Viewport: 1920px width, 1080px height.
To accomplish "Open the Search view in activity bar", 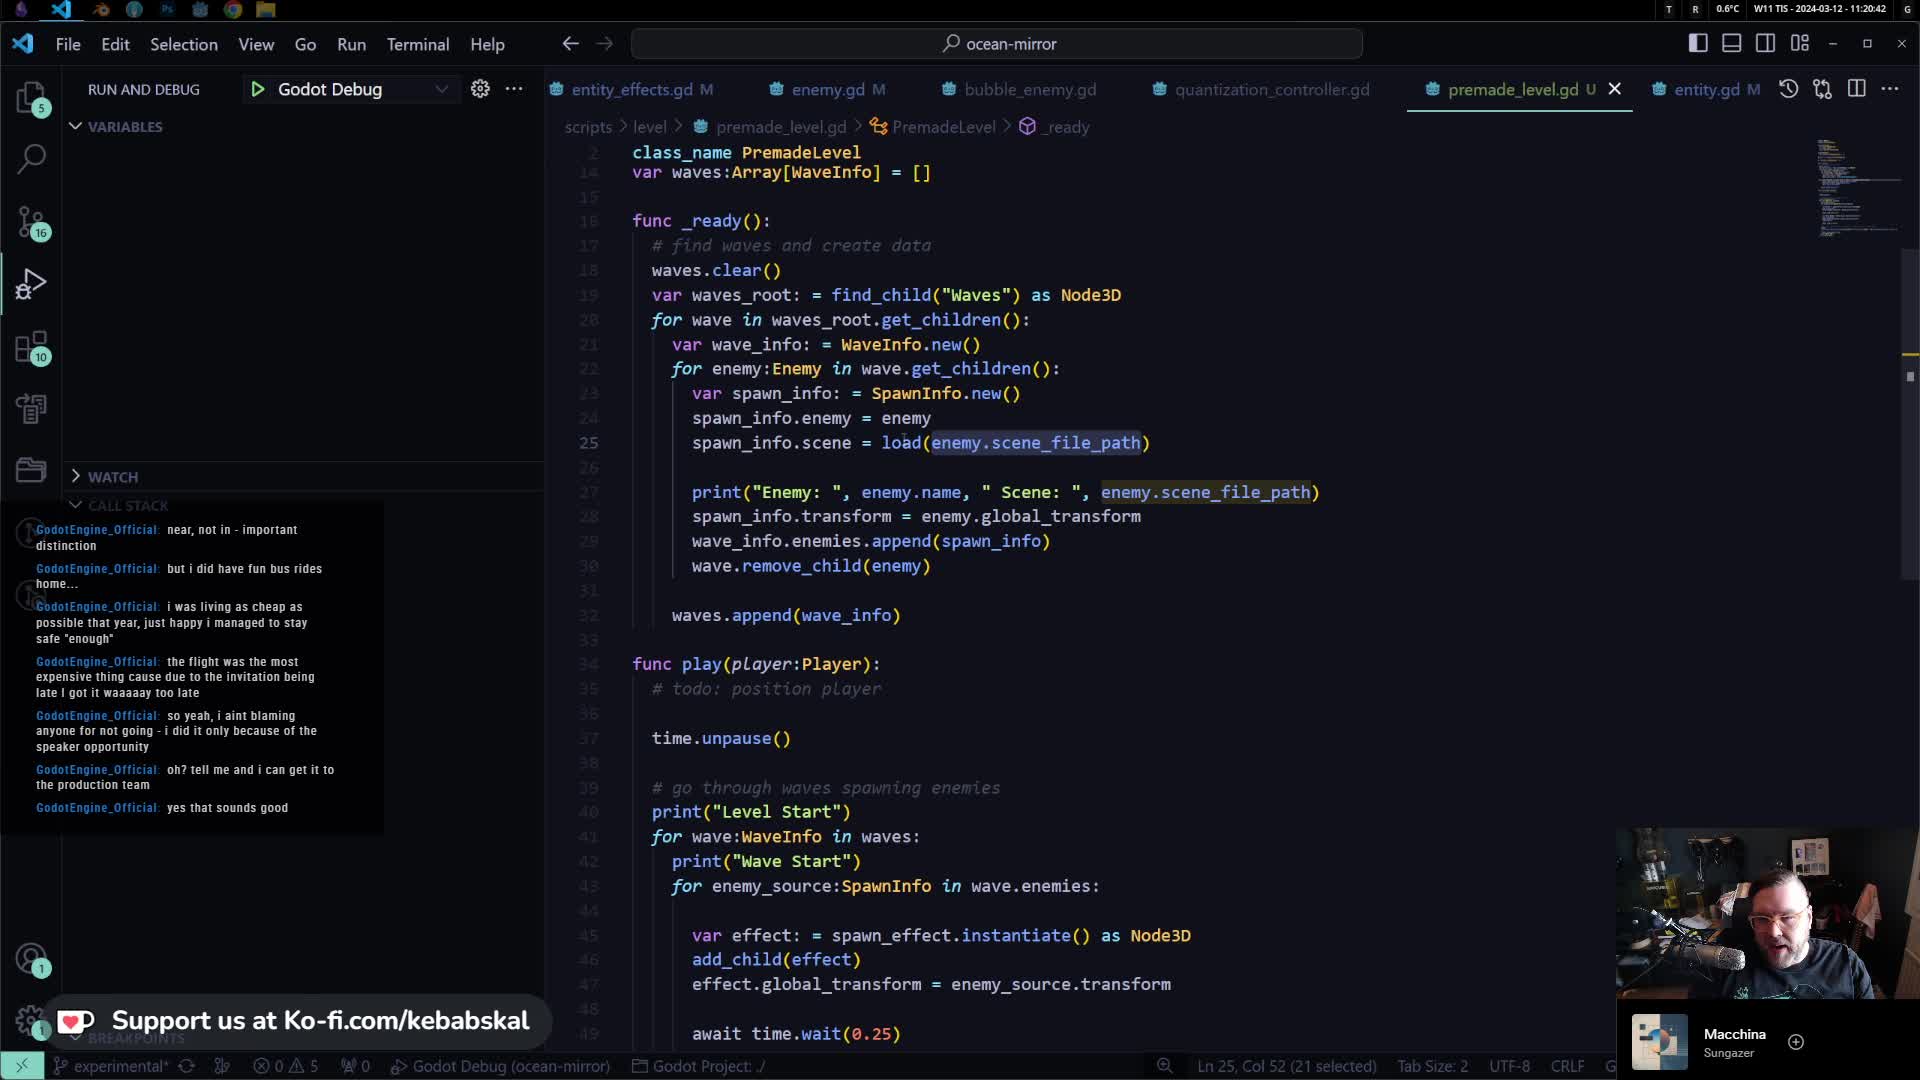I will pyautogui.click(x=31, y=158).
